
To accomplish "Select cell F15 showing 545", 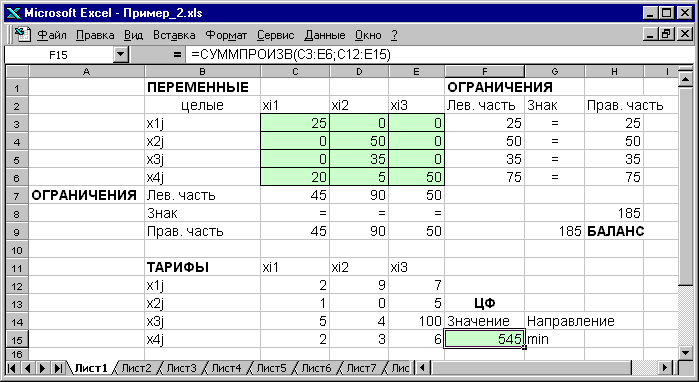I will [x=485, y=339].
